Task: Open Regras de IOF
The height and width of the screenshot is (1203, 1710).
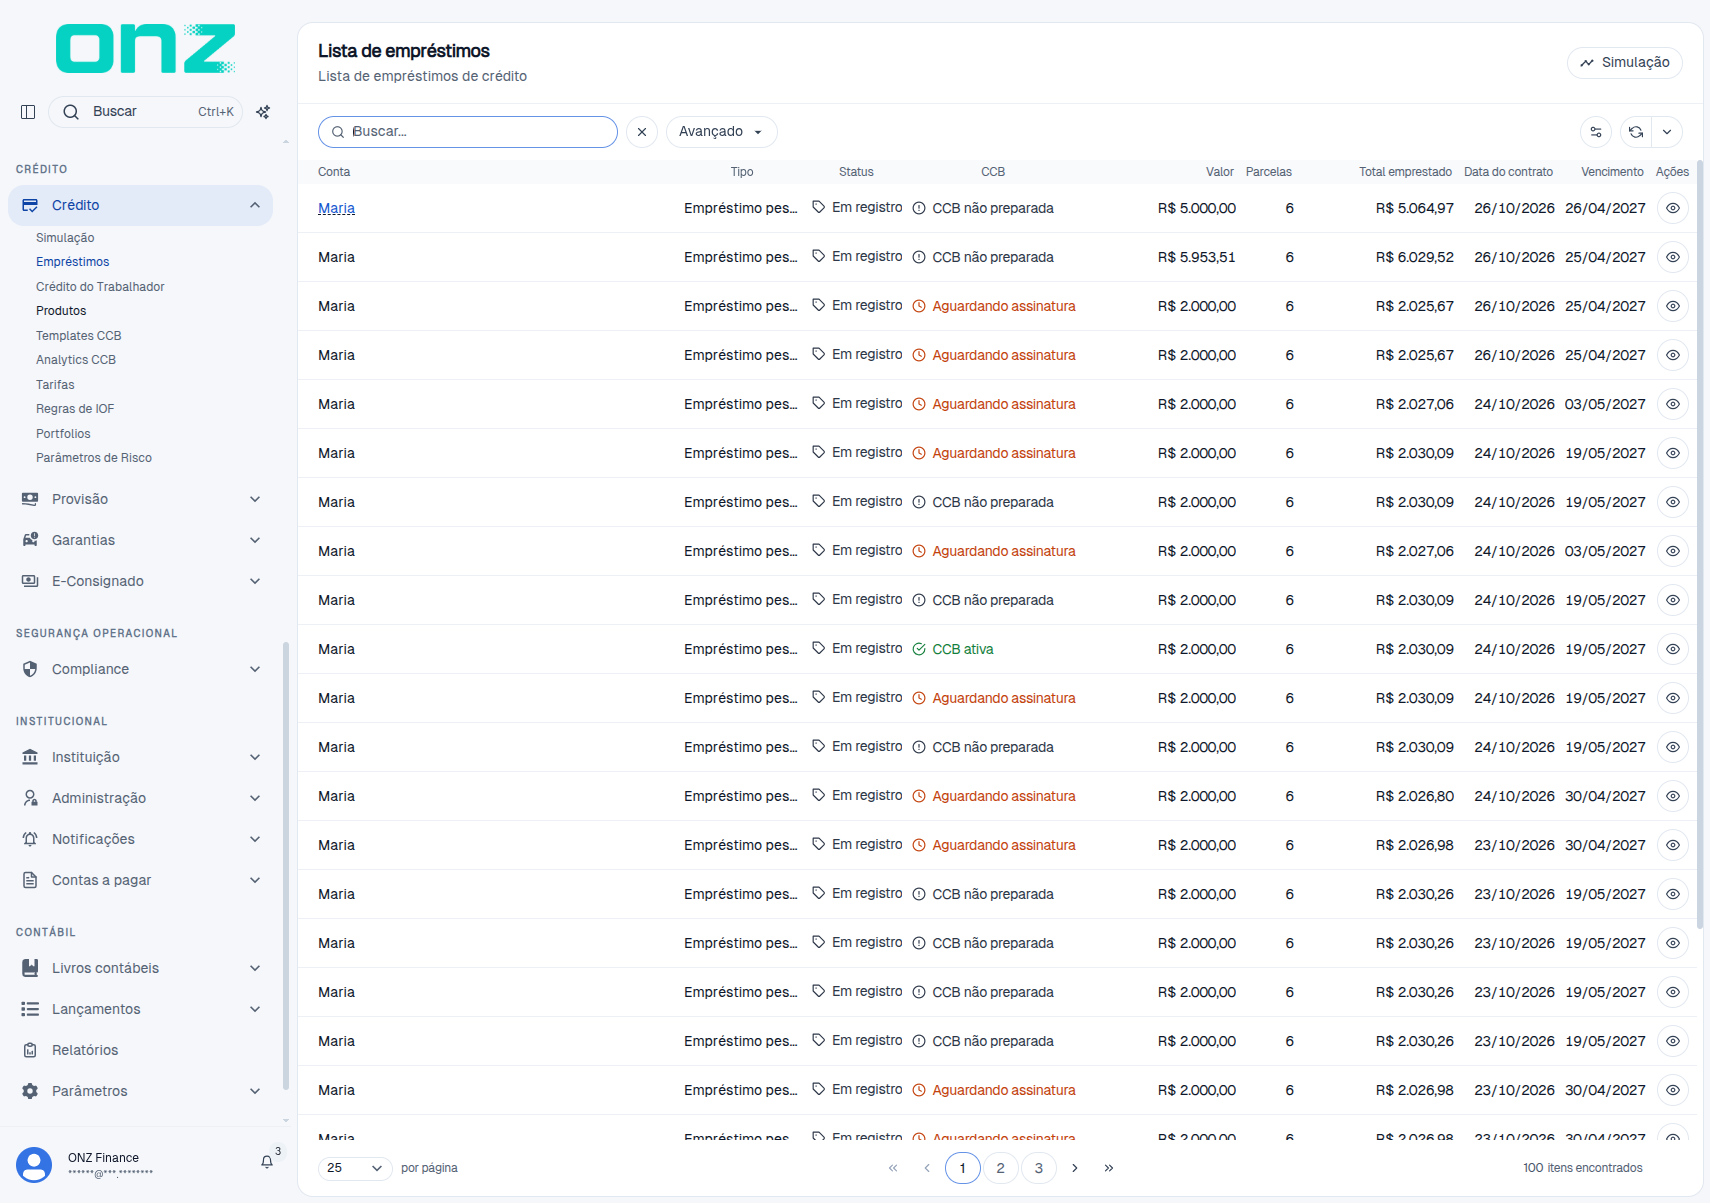Action: (x=75, y=409)
